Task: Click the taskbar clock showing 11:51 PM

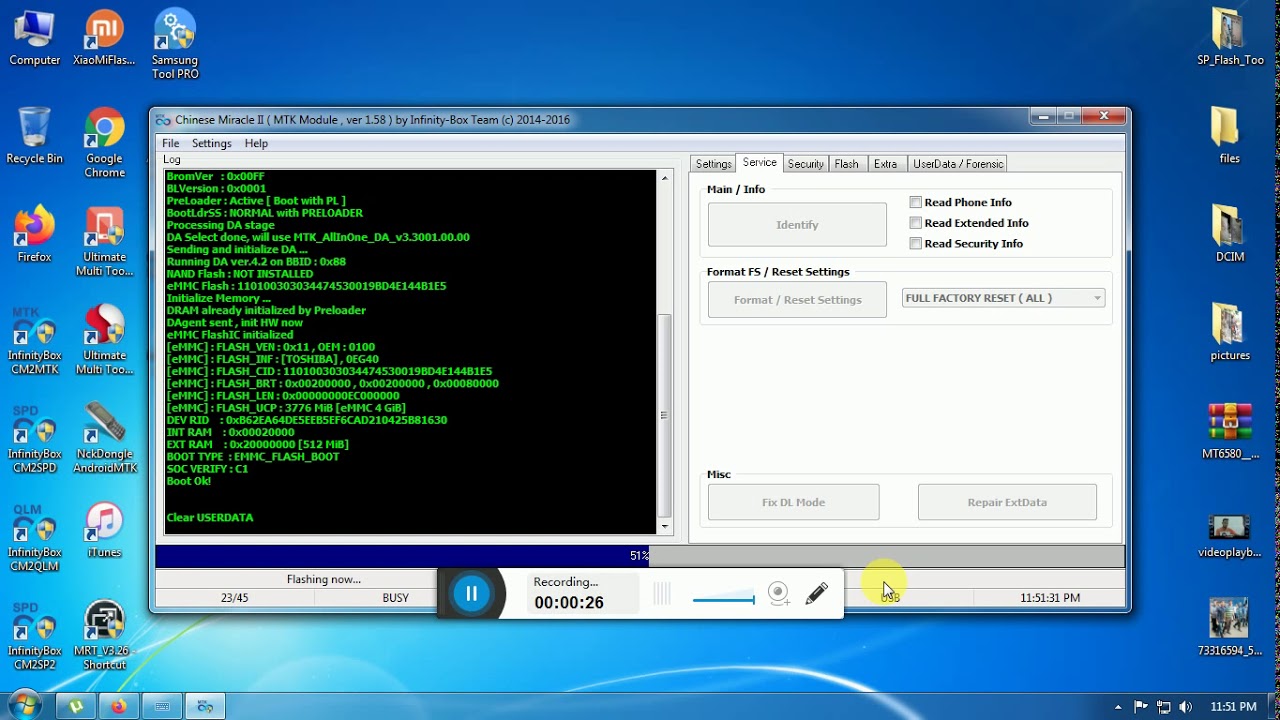Action: (x=1233, y=706)
